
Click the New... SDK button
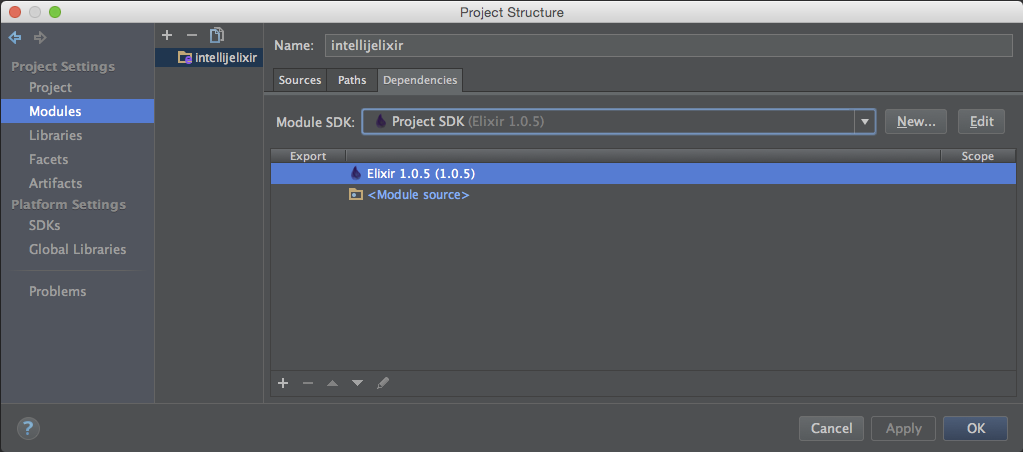tap(915, 121)
